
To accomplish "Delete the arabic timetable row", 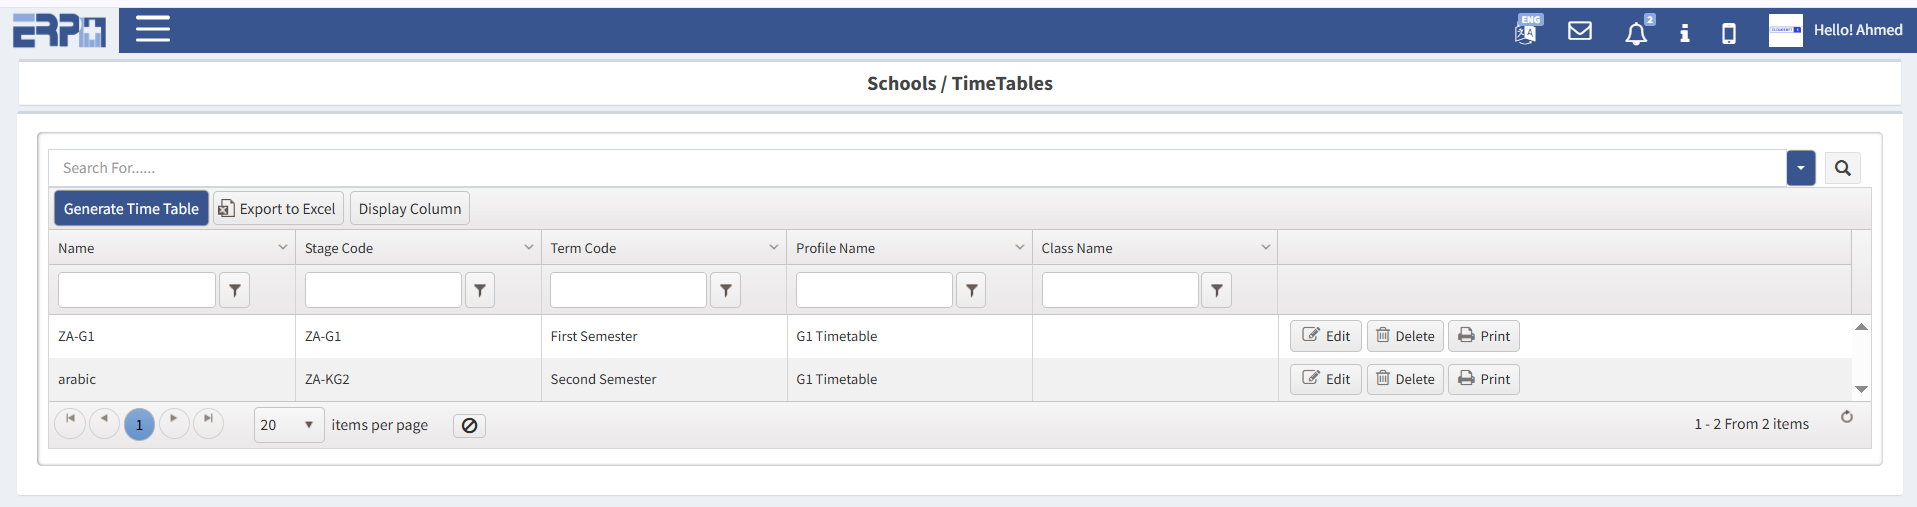I will tap(1405, 379).
